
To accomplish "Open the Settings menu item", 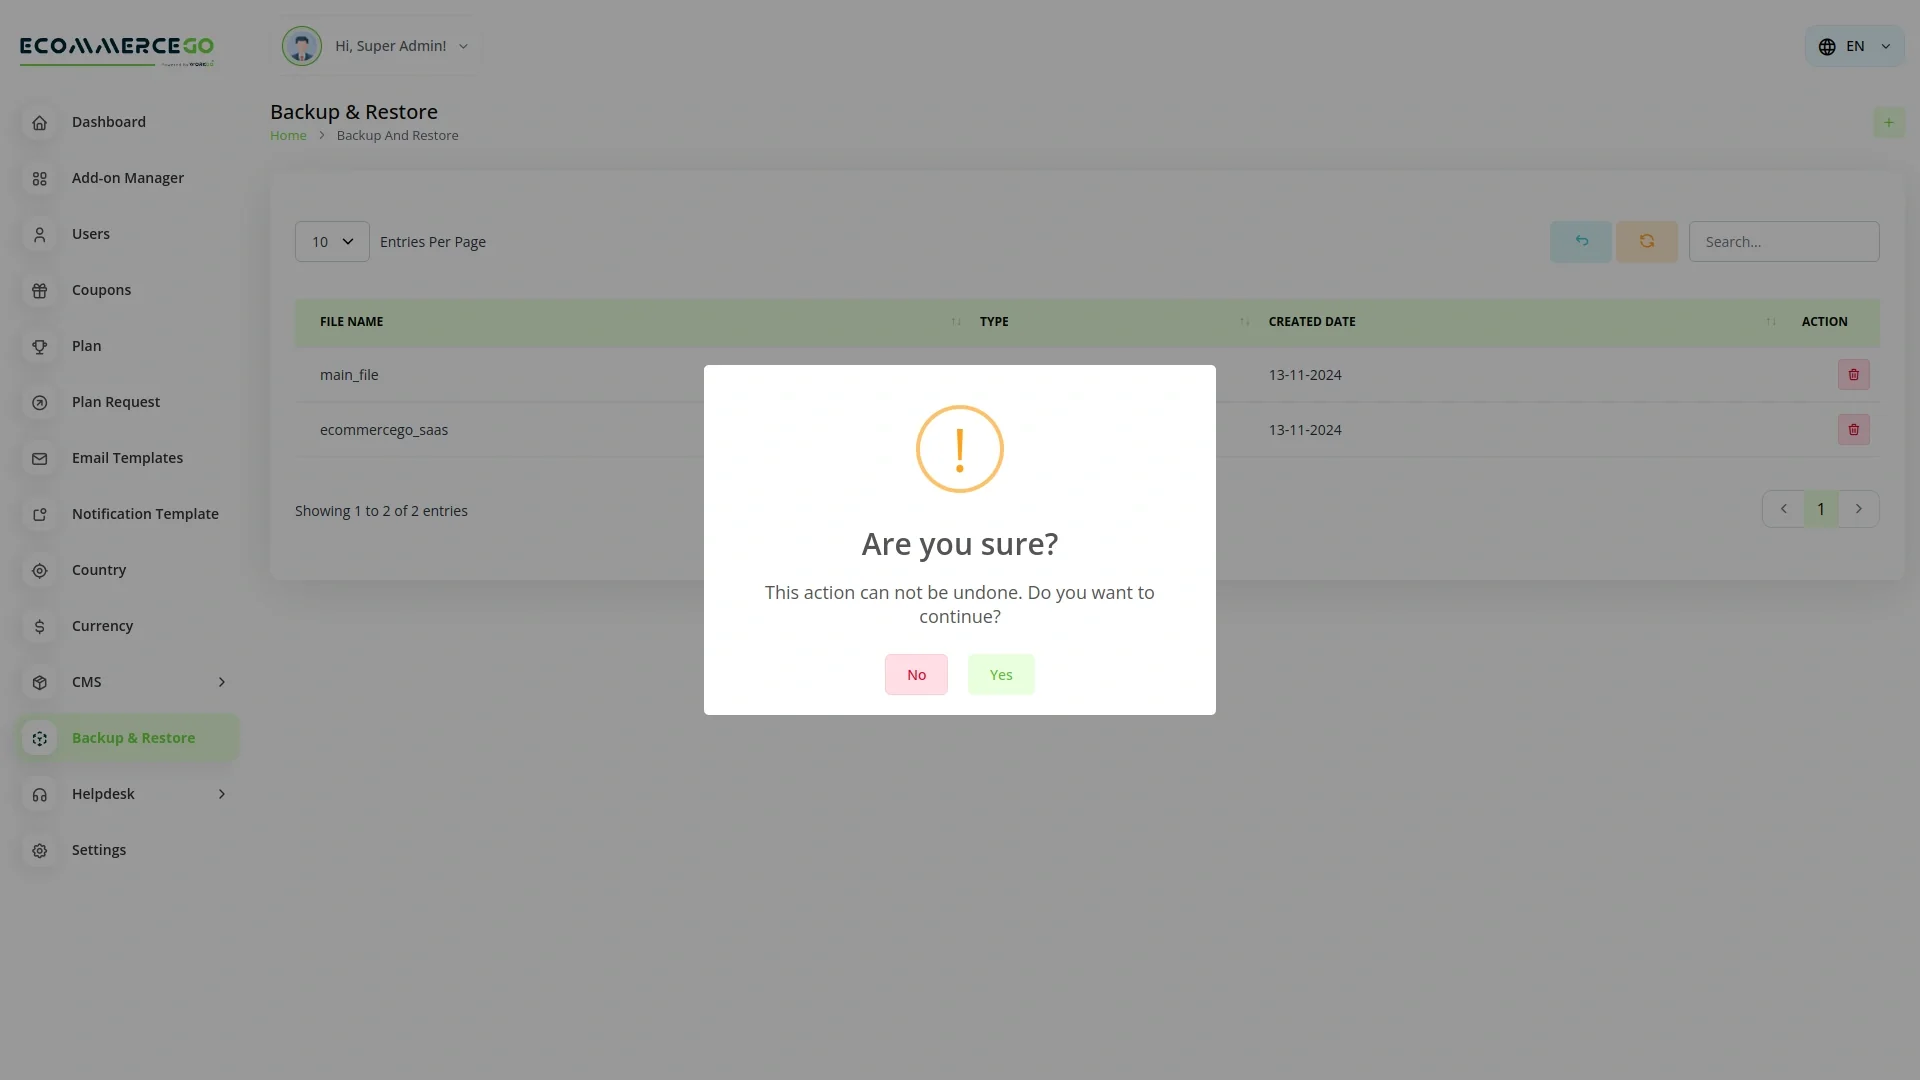I will pyautogui.click(x=98, y=850).
